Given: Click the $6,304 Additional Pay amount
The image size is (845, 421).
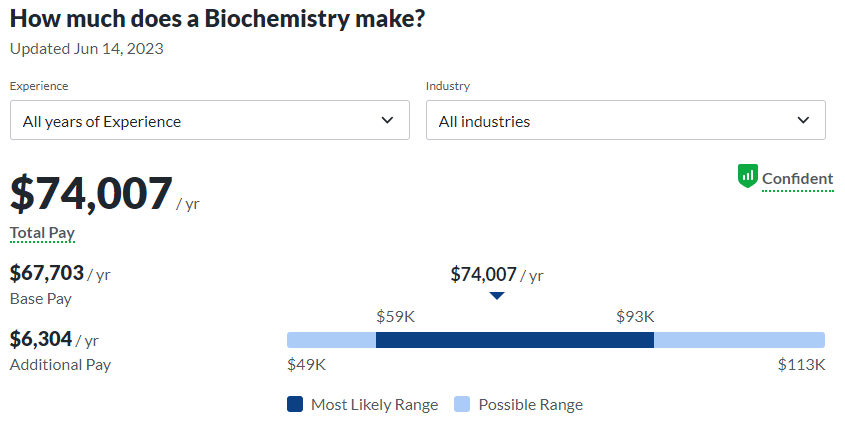Looking at the screenshot, I should click(x=41, y=339).
